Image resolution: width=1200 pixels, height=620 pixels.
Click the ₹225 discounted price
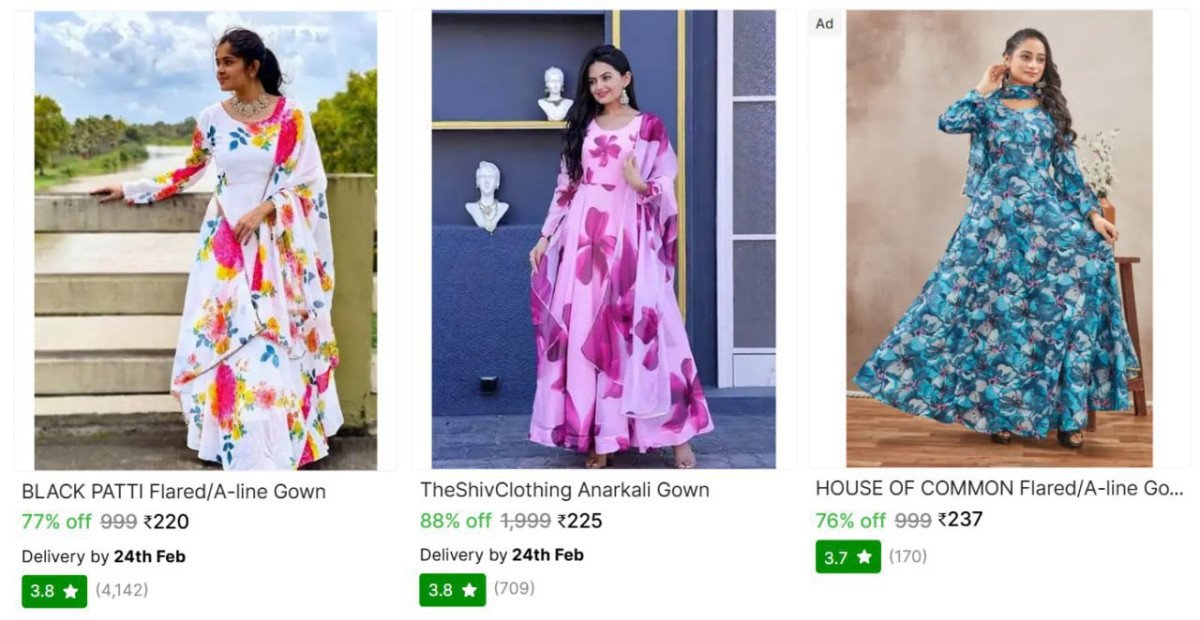click(580, 521)
